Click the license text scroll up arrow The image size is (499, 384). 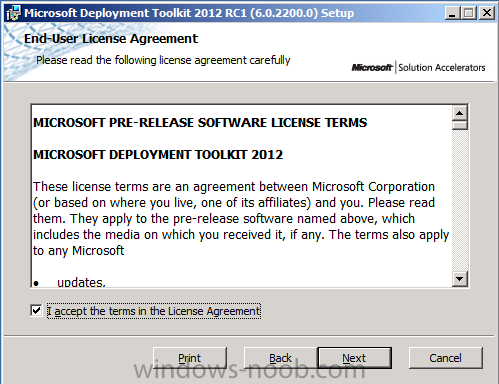[460, 114]
